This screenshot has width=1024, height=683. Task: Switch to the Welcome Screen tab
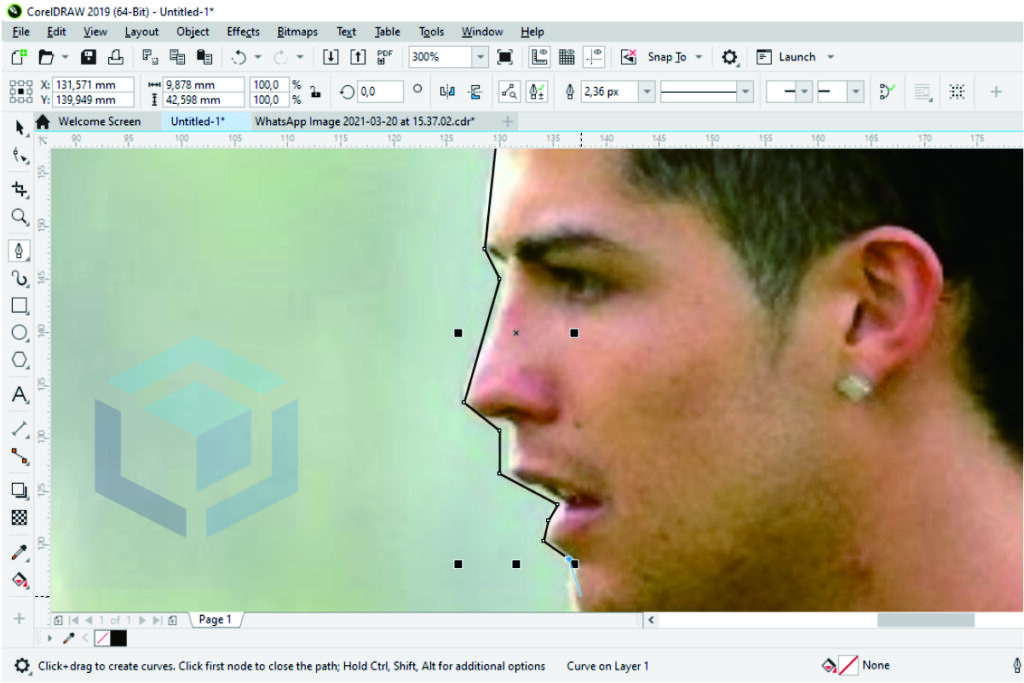point(99,121)
